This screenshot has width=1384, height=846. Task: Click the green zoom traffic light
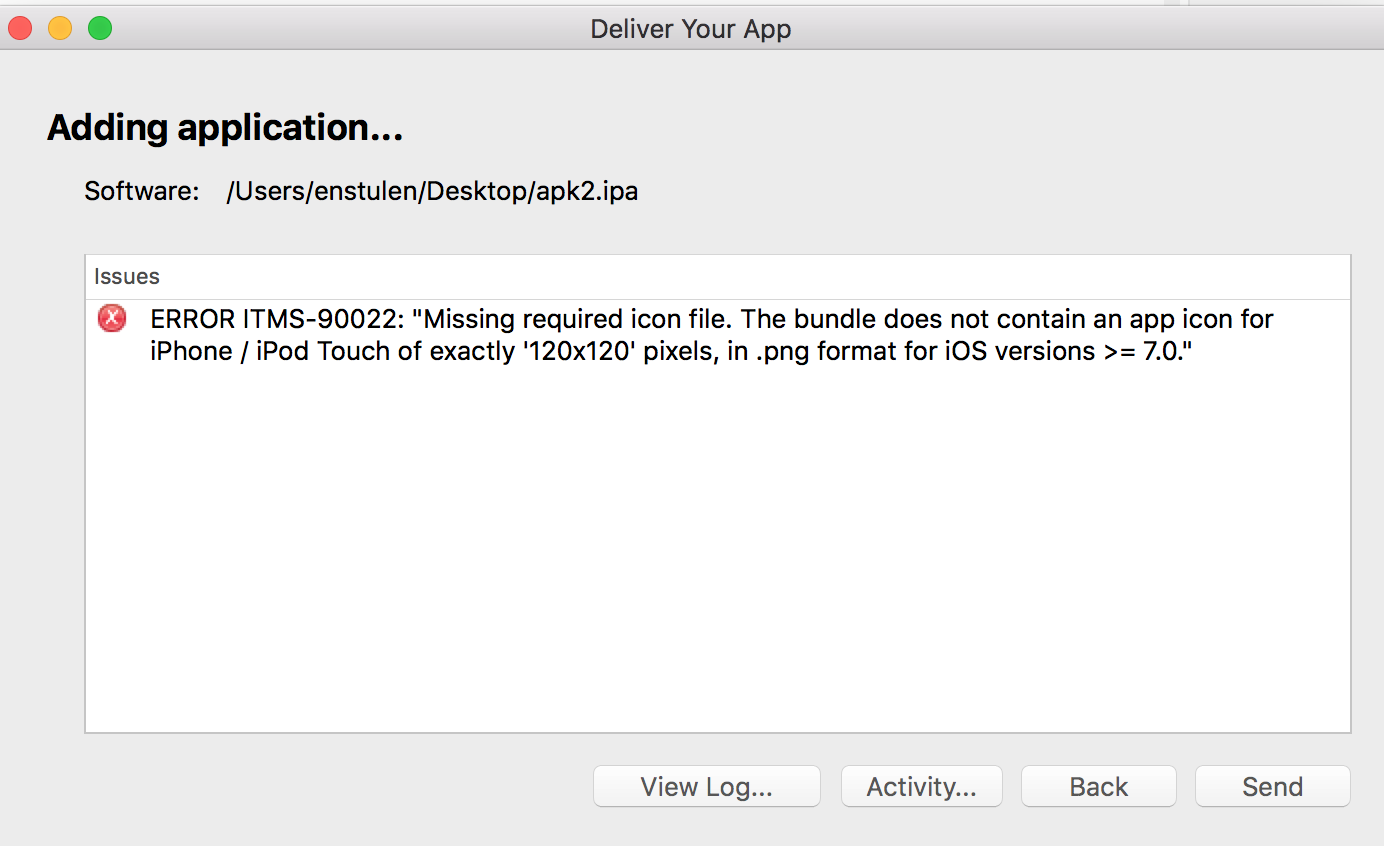click(100, 28)
